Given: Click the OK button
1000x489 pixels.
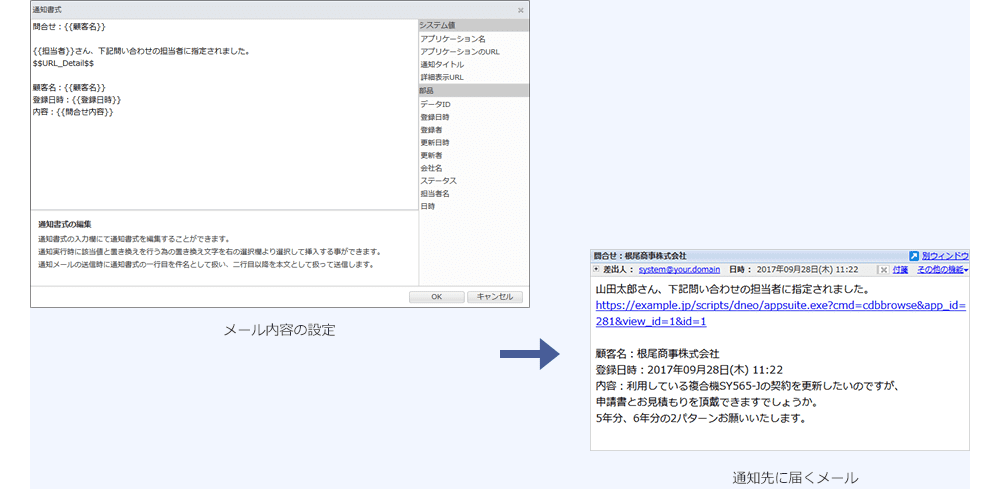Looking at the screenshot, I should coord(436,297).
